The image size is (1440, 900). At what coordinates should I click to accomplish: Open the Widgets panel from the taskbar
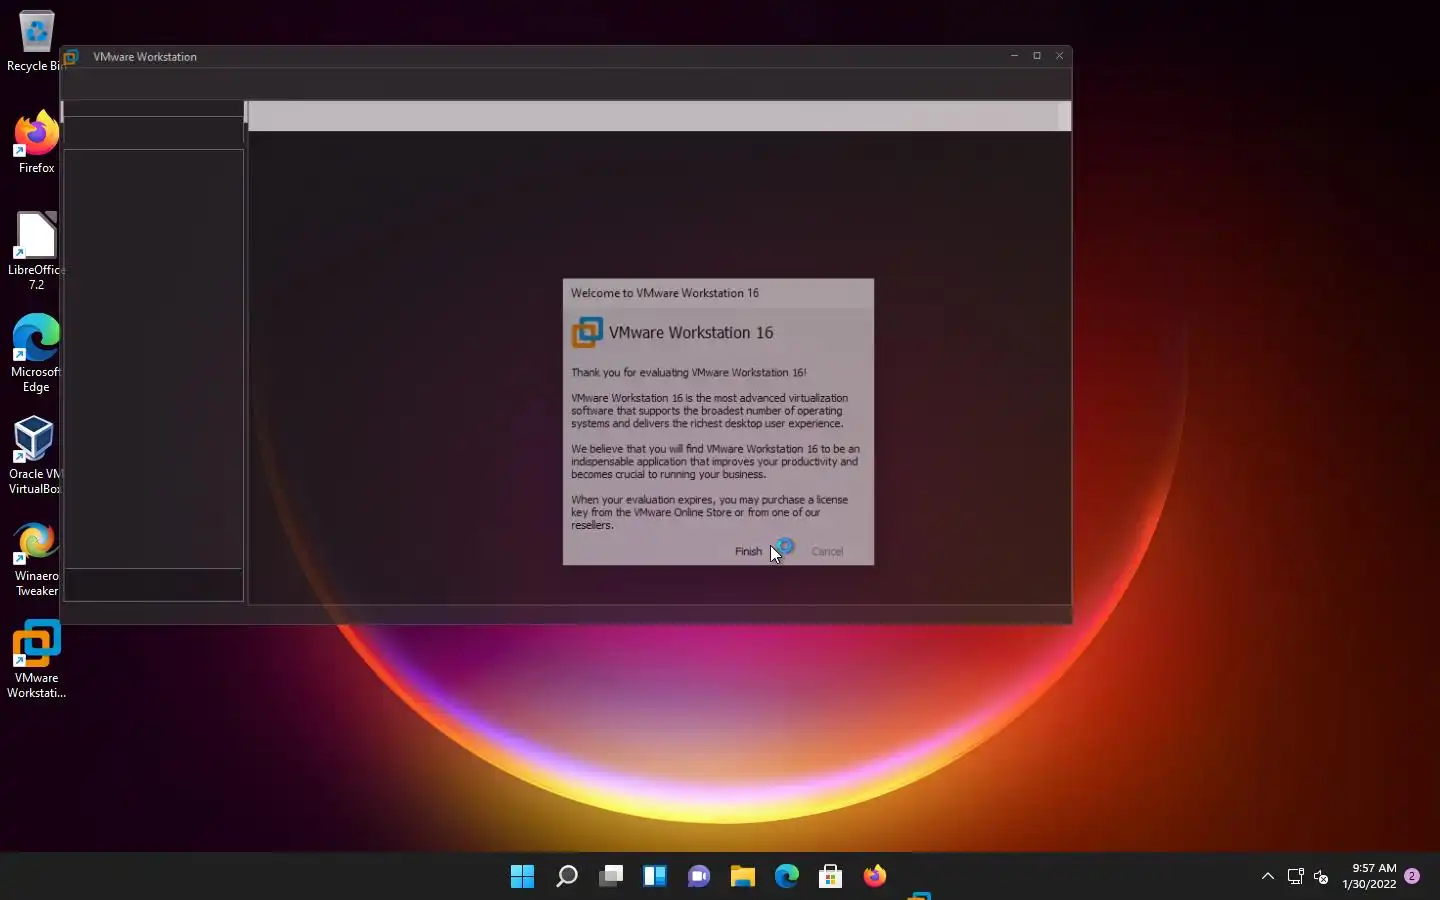coord(654,877)
